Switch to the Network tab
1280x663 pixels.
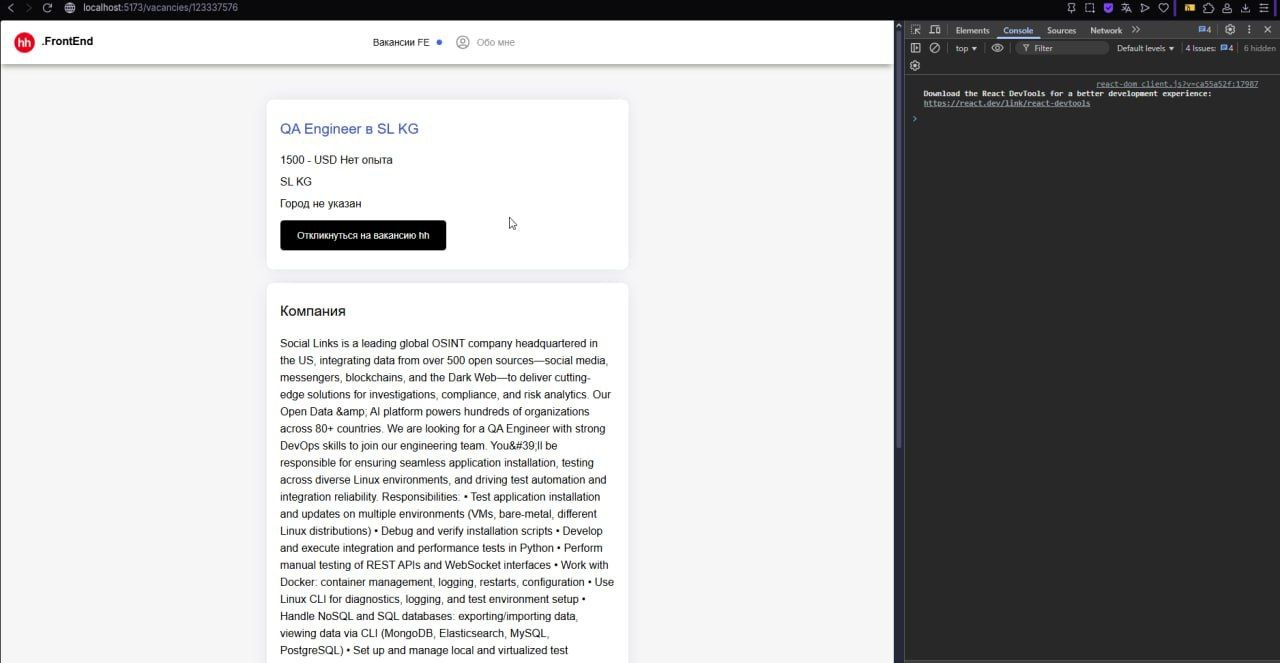click(1106, 31)
